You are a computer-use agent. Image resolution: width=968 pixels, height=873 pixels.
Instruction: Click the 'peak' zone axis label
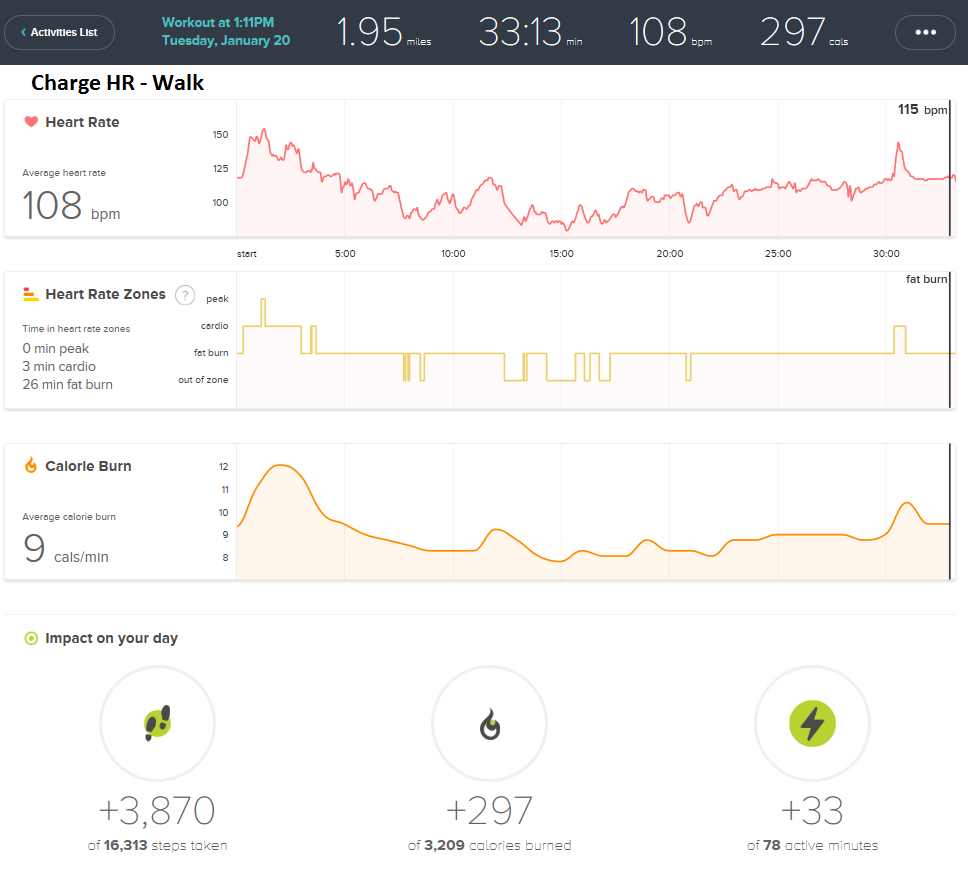pyautogui.click(x=217, y=299)
